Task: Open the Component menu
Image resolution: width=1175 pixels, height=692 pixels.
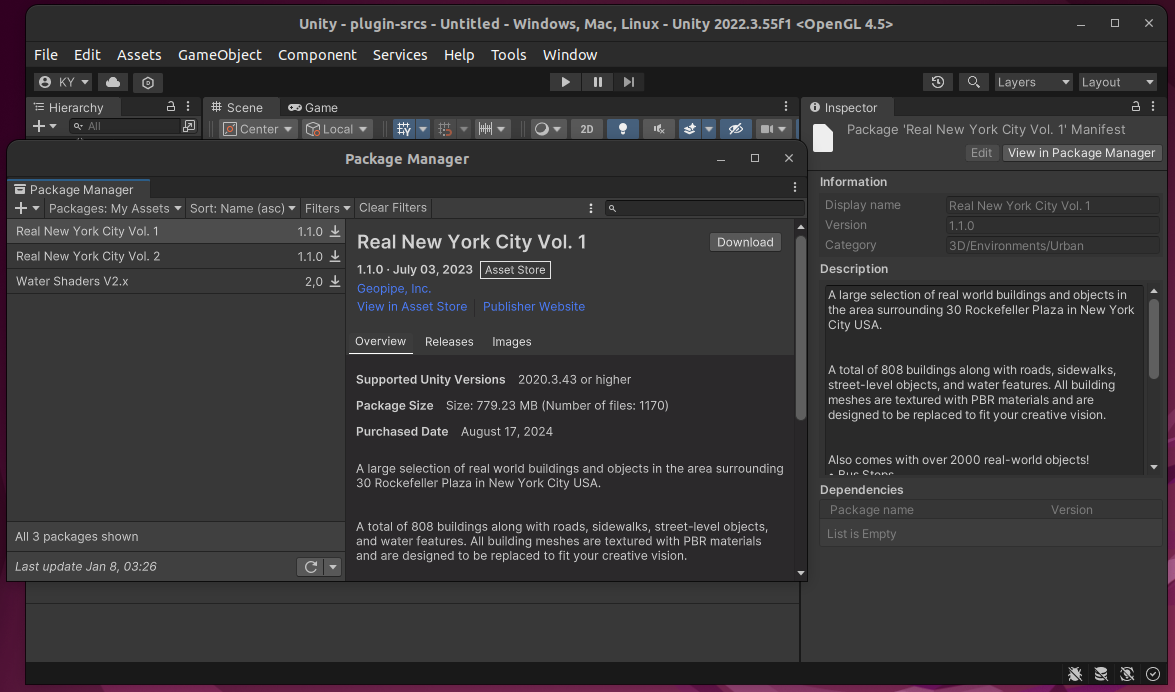Action: (317, 55)
